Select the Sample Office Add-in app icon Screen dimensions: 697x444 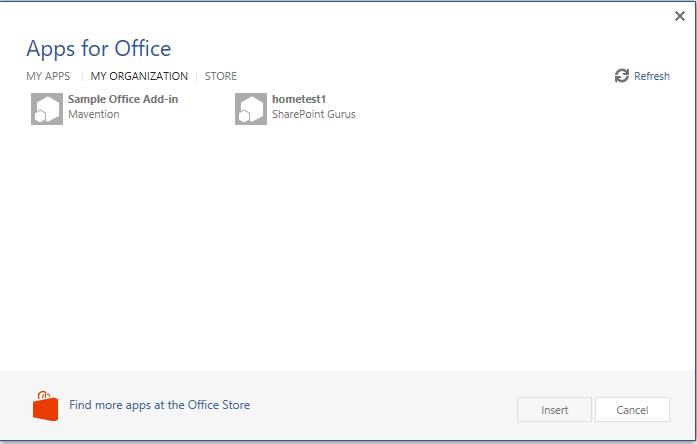point(47,108)
